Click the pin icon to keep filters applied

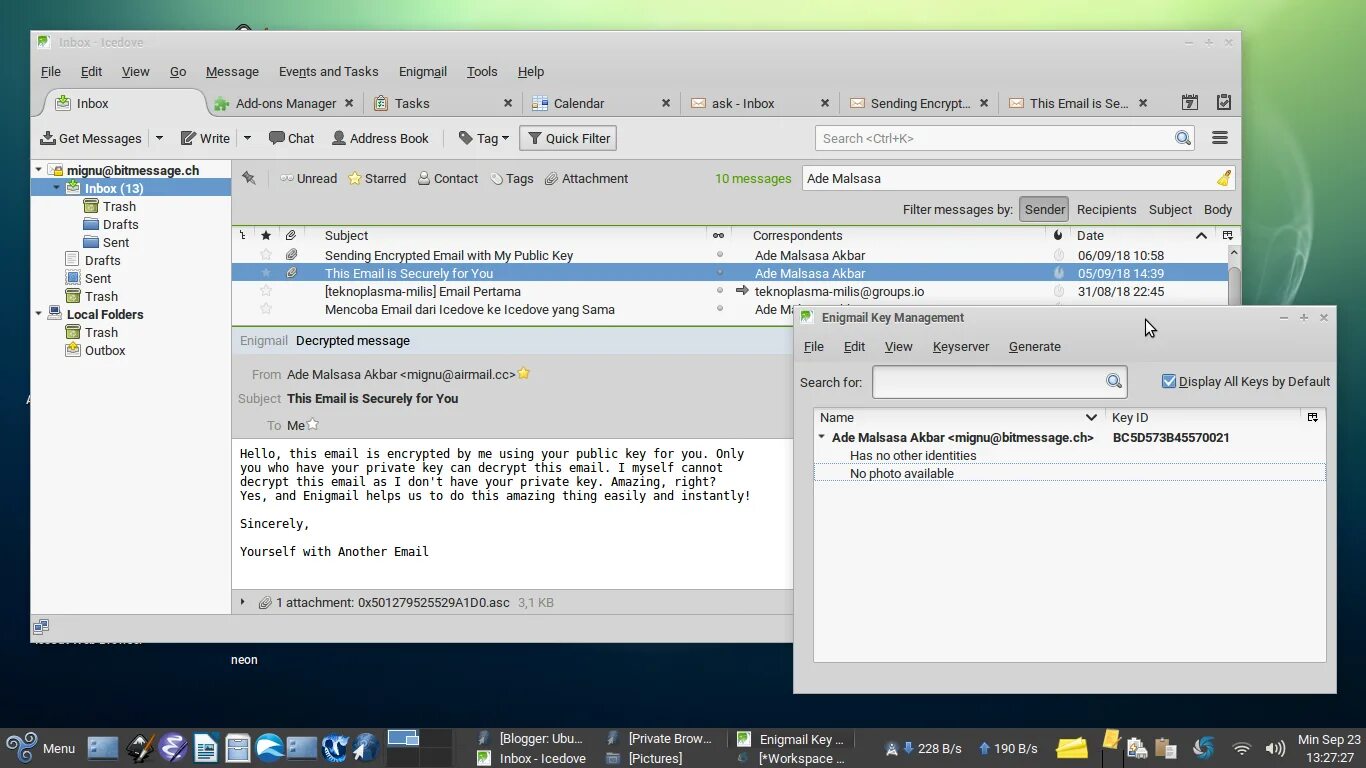coord(249,178)
